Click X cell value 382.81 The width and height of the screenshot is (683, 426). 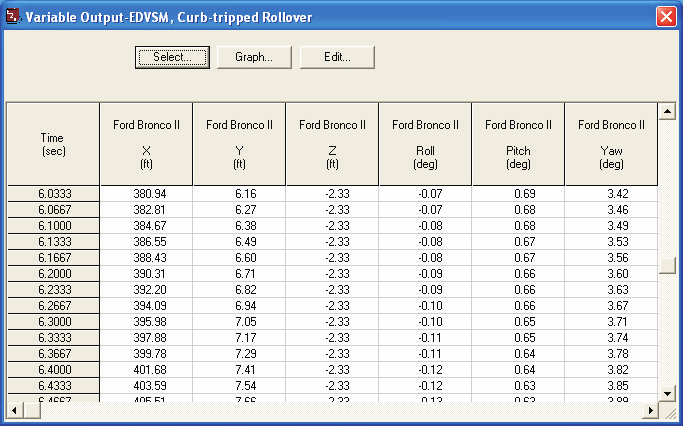tap(146, 210)
